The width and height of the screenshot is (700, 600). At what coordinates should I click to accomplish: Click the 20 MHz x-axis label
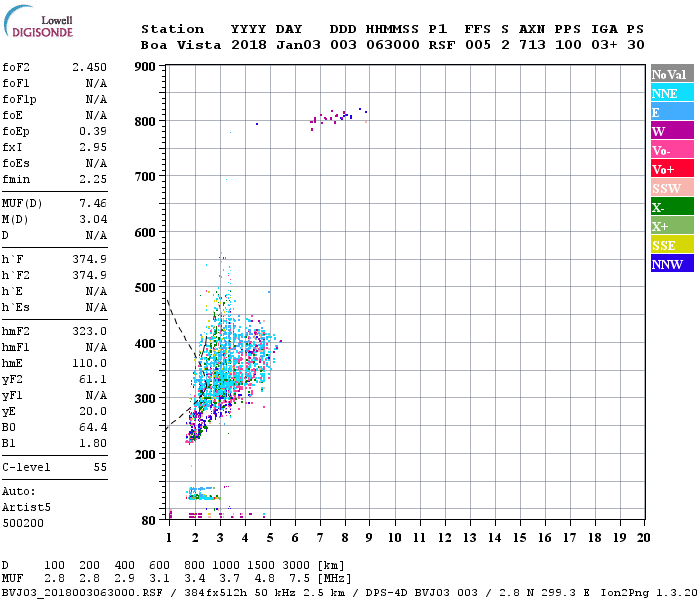click(x=643, y=538)
